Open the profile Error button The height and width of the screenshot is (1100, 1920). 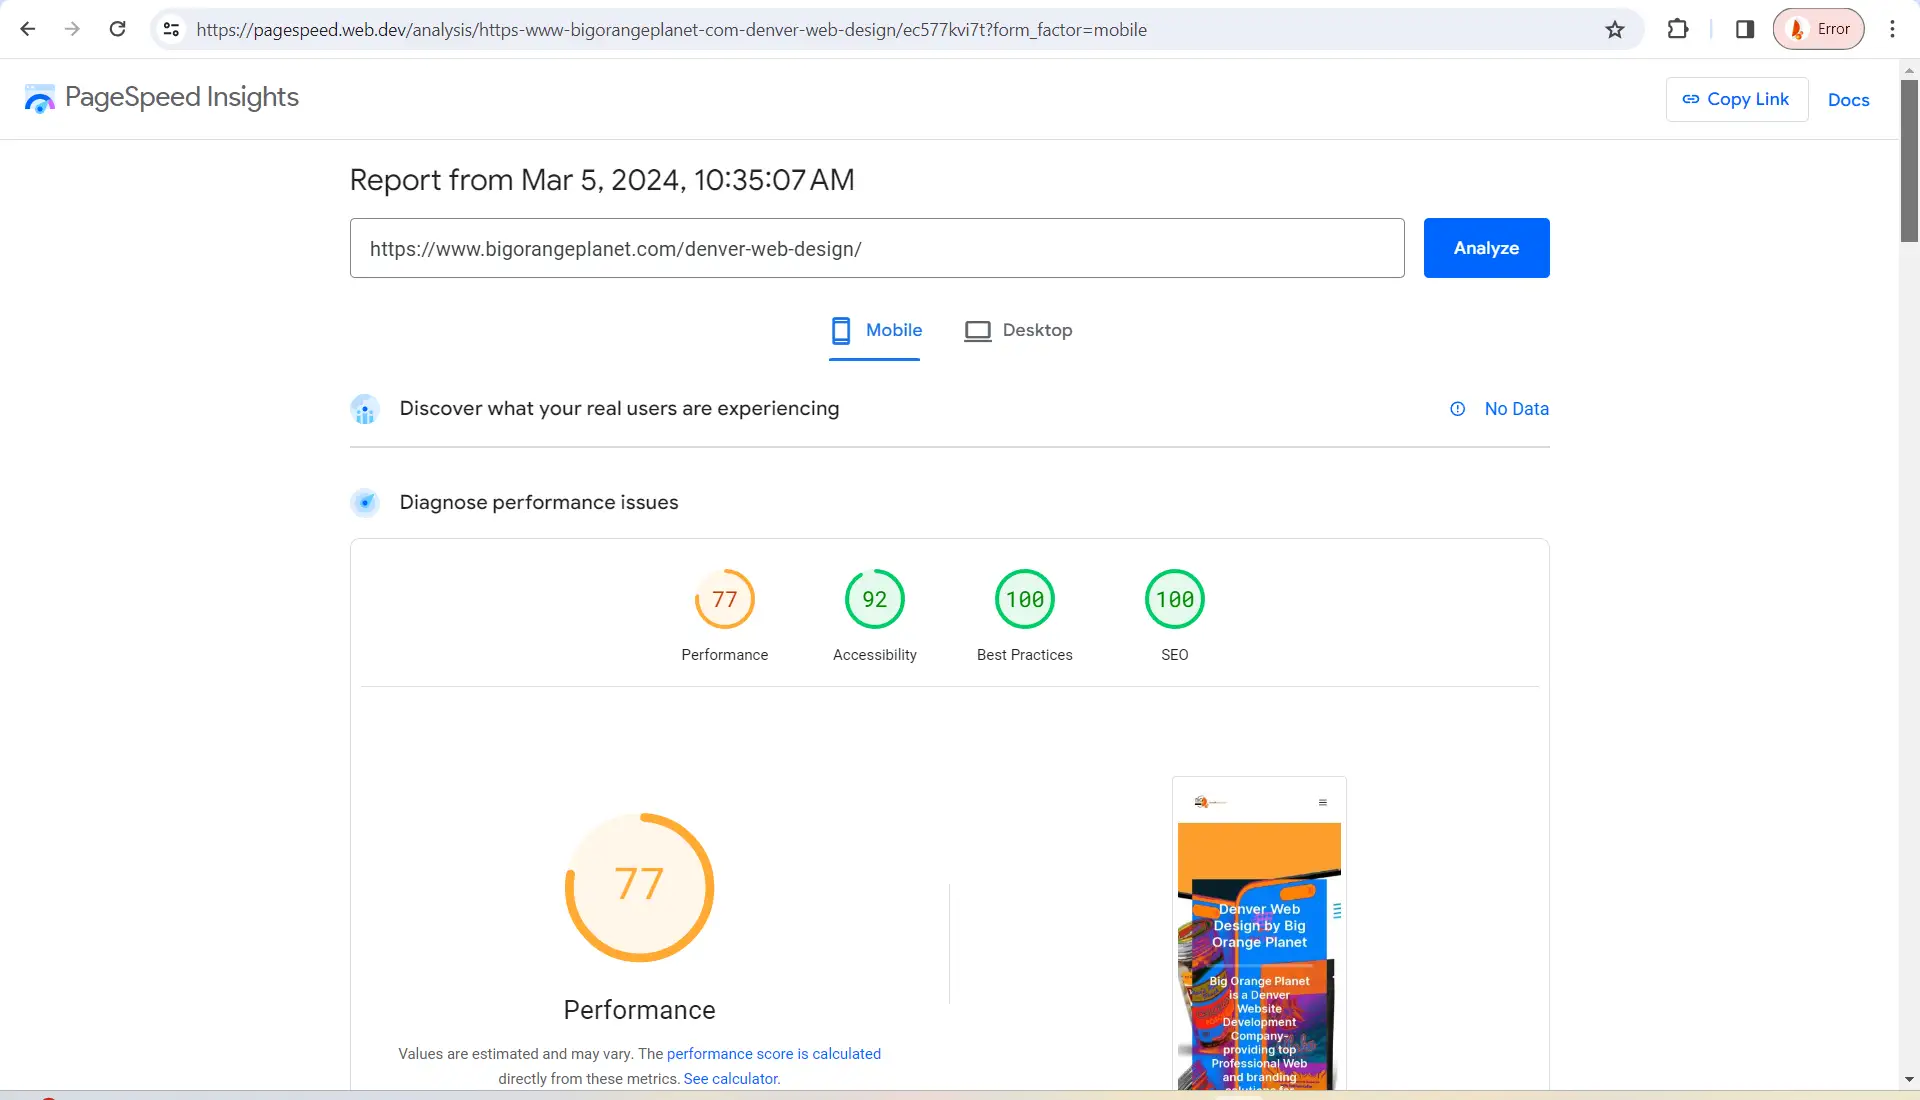coord(1818,29)
